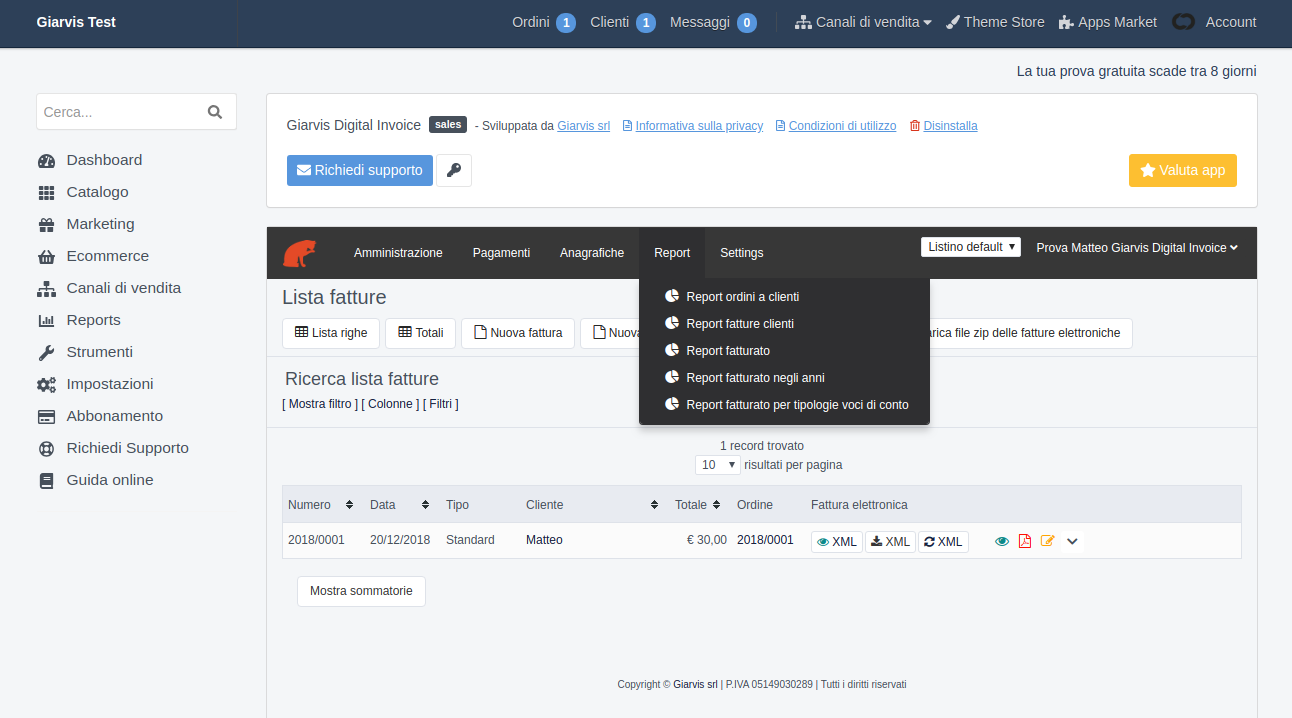This screenshot has height=718, width=1292.
Task: Open the Giarvis srl developer link
Action: (x=583, y=126)
